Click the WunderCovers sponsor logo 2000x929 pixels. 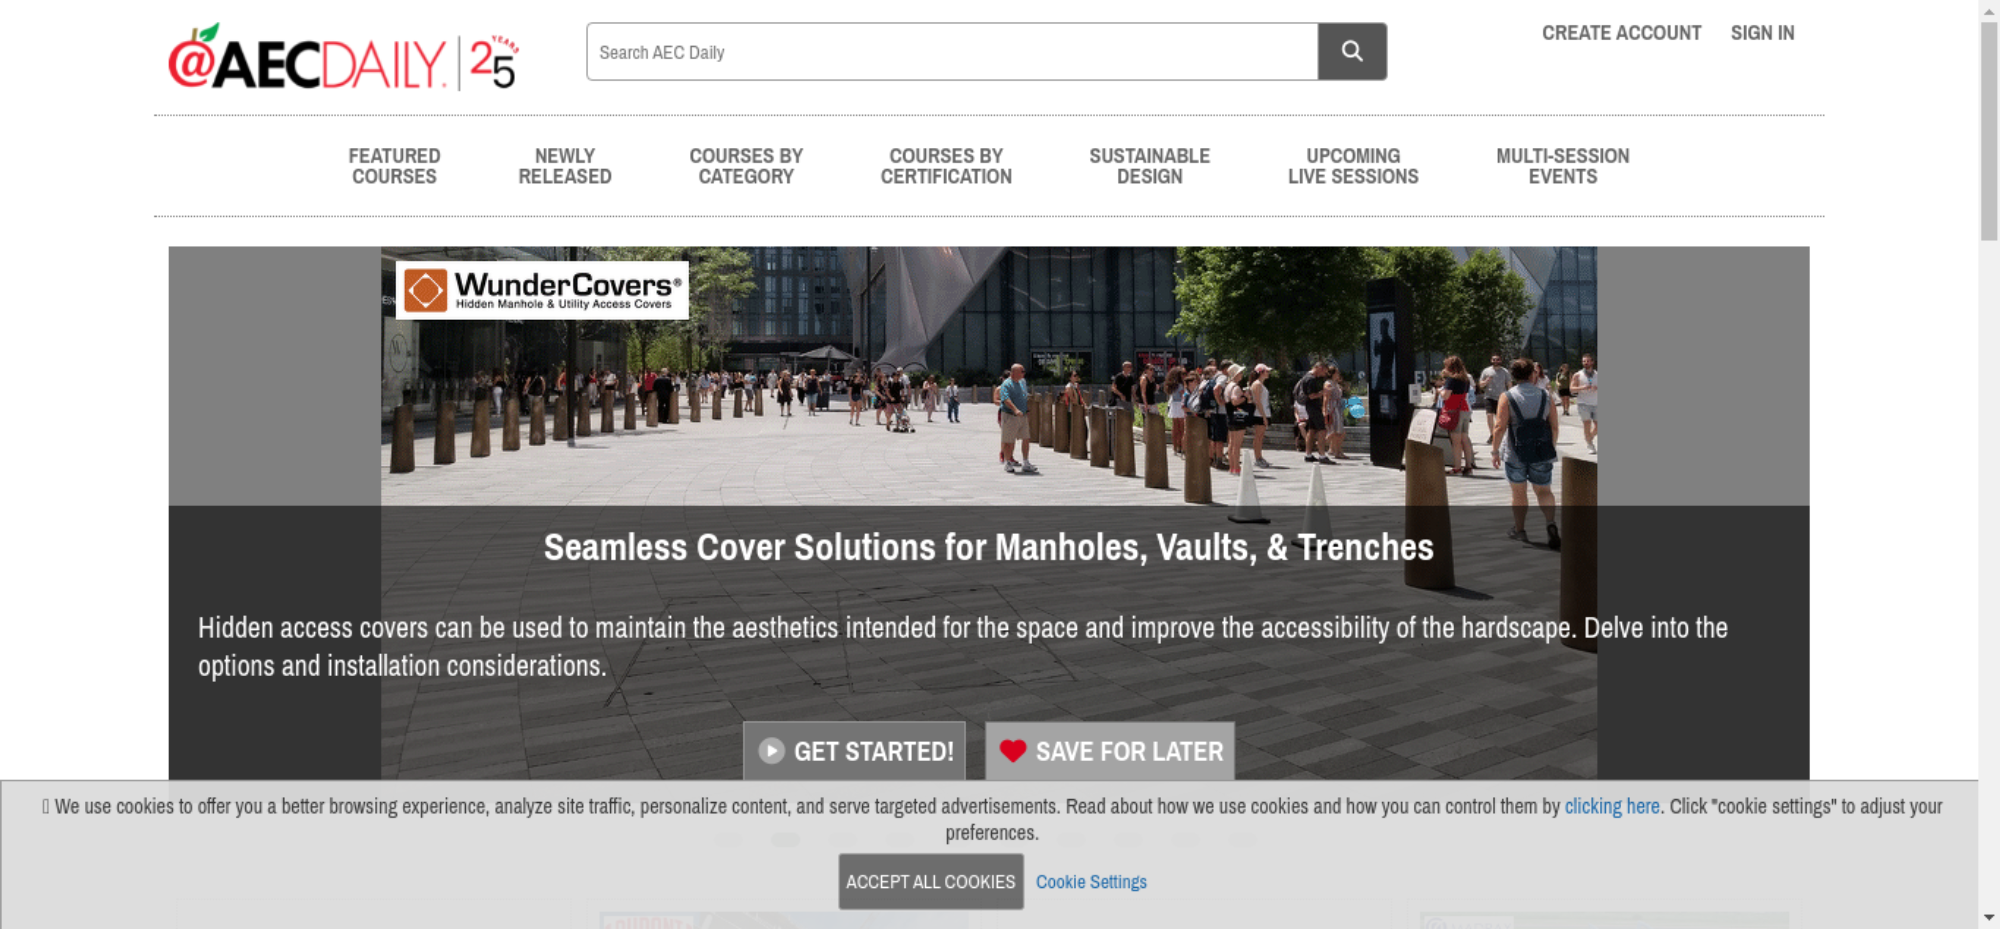pos(542,291)
